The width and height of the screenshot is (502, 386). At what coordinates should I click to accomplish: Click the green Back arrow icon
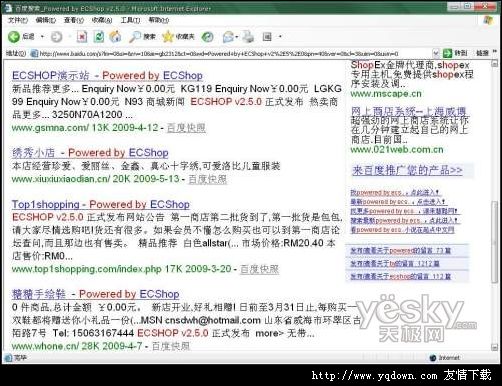[14, 37]
